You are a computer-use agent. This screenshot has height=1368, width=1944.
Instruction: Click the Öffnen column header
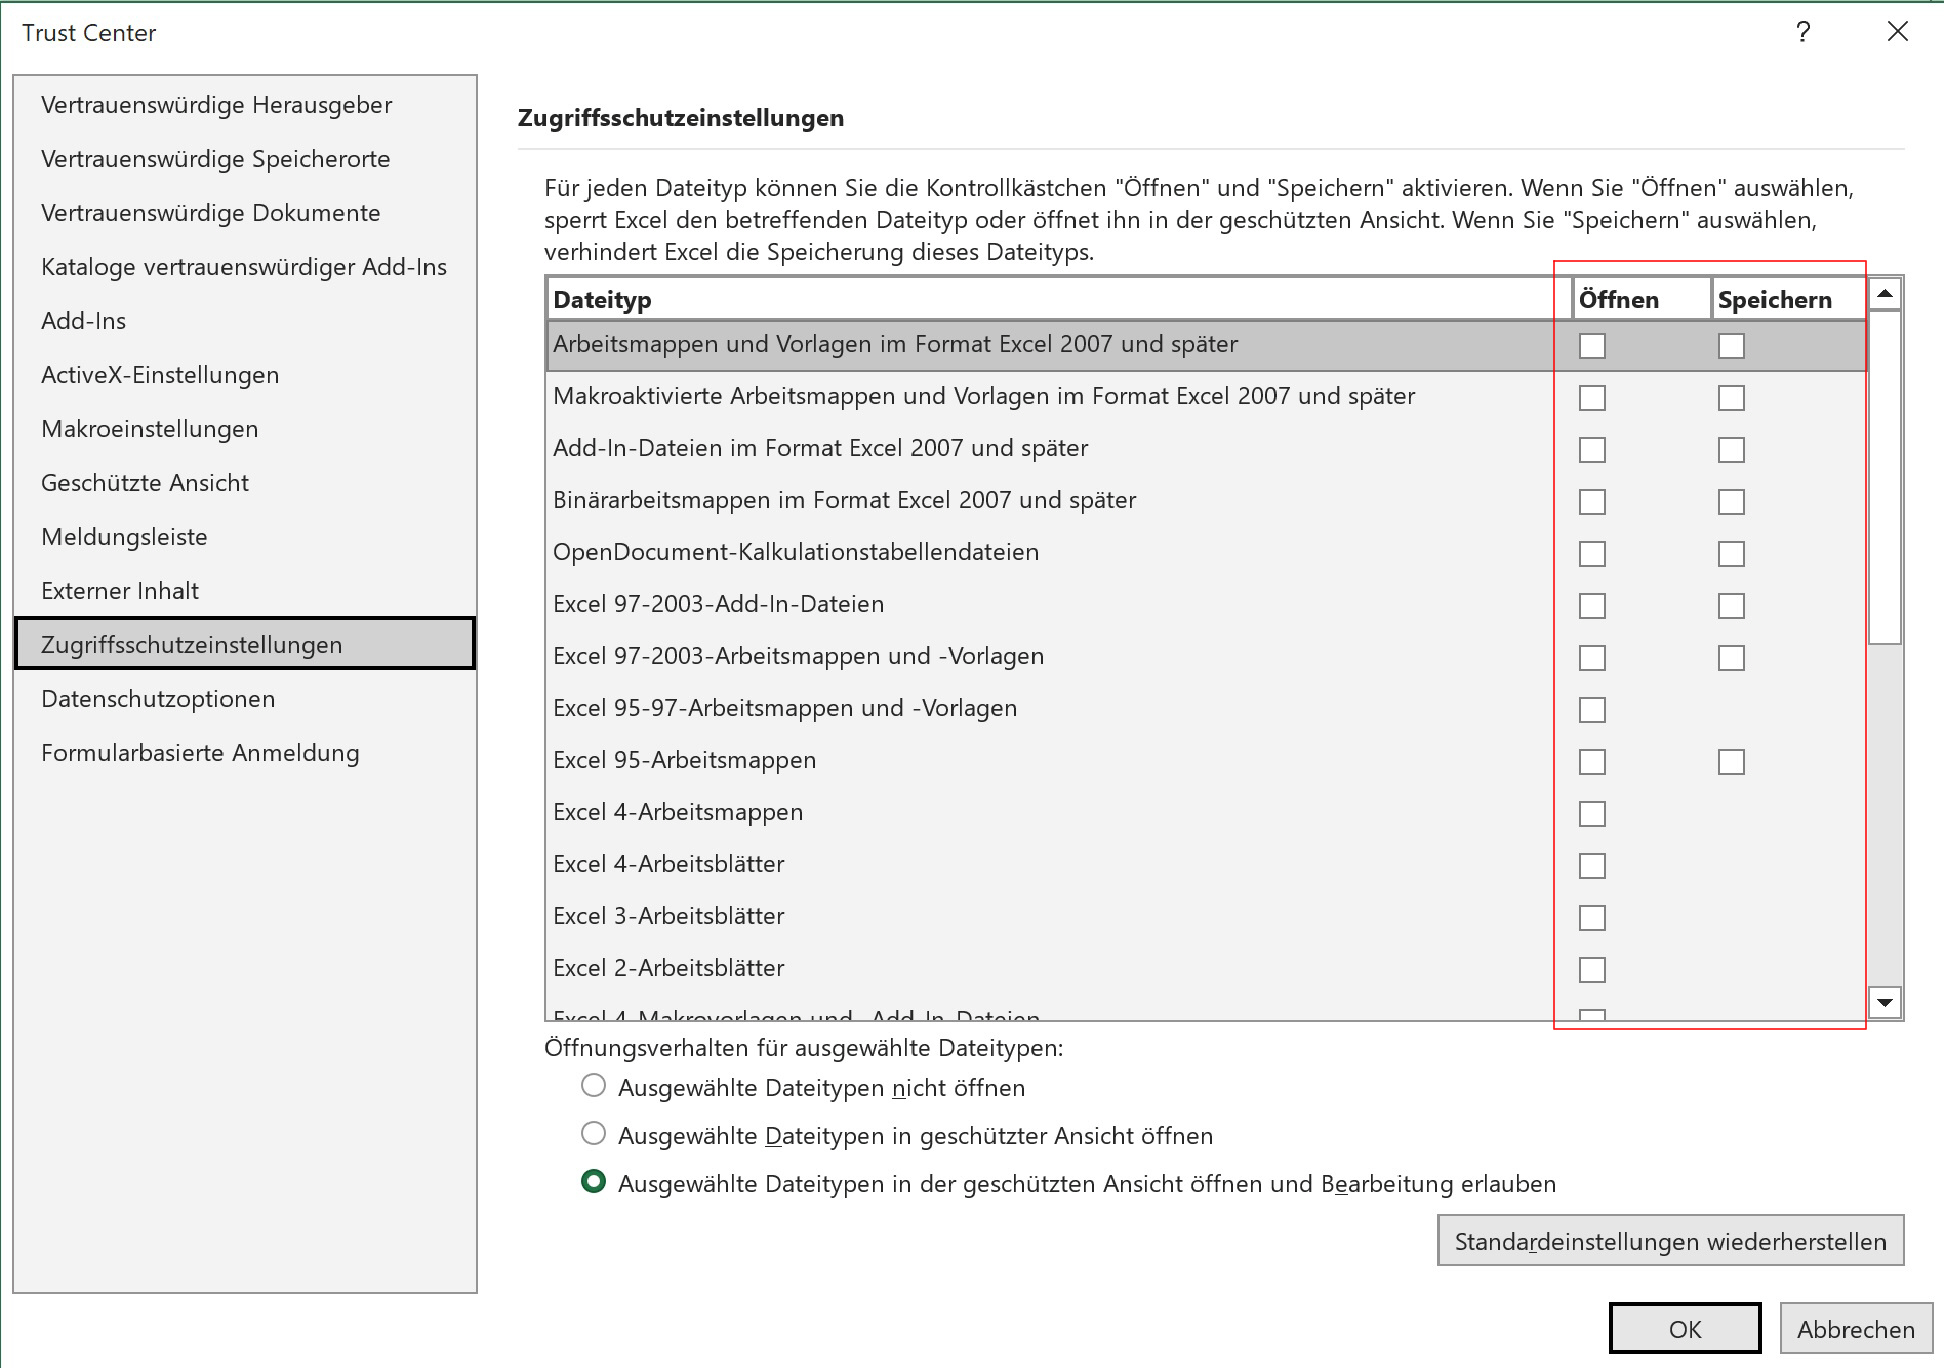point(1642,299)
